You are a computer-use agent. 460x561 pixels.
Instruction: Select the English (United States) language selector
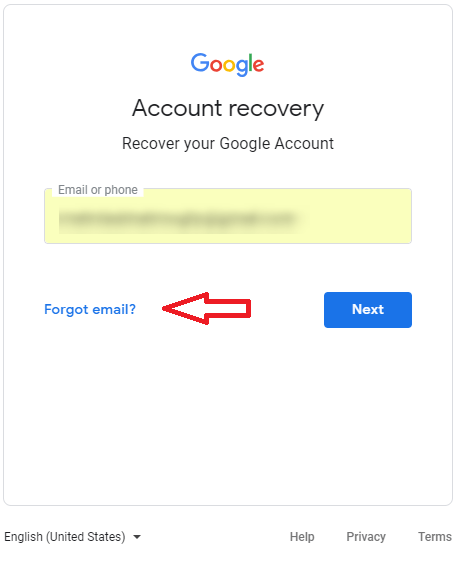click(x=72, y=537)
